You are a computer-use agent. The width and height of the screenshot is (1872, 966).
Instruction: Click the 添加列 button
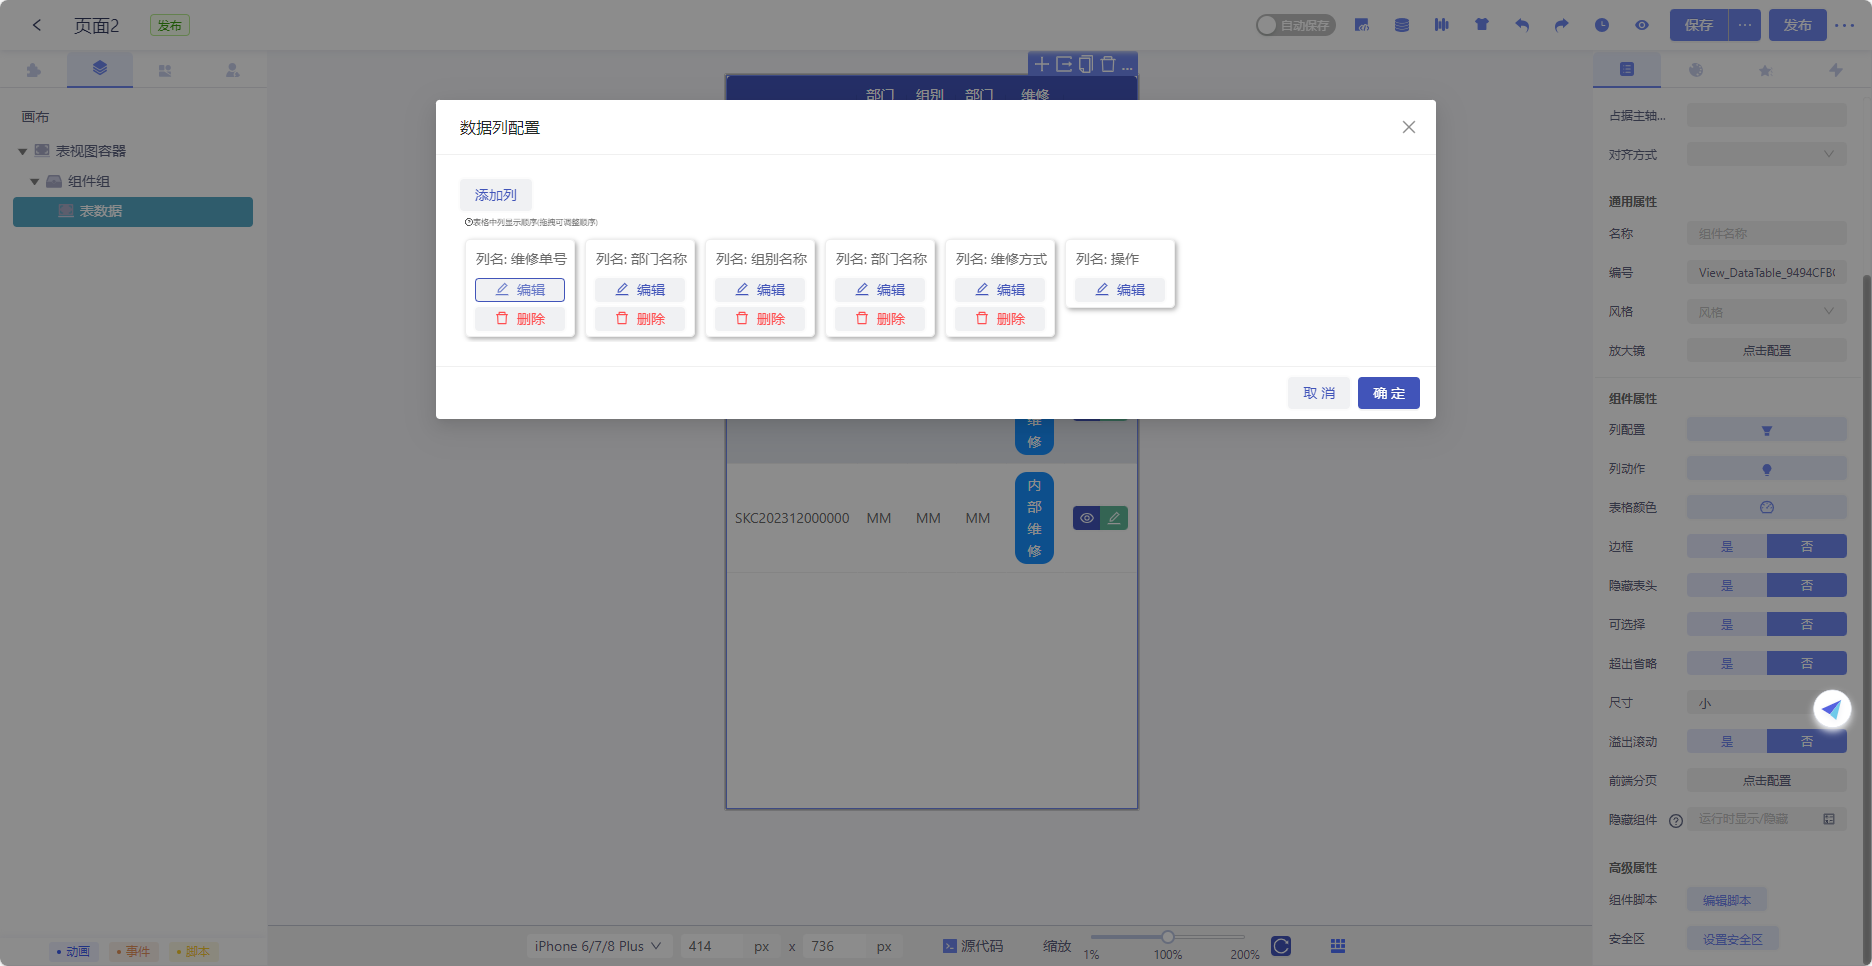(x=496, y=195)
